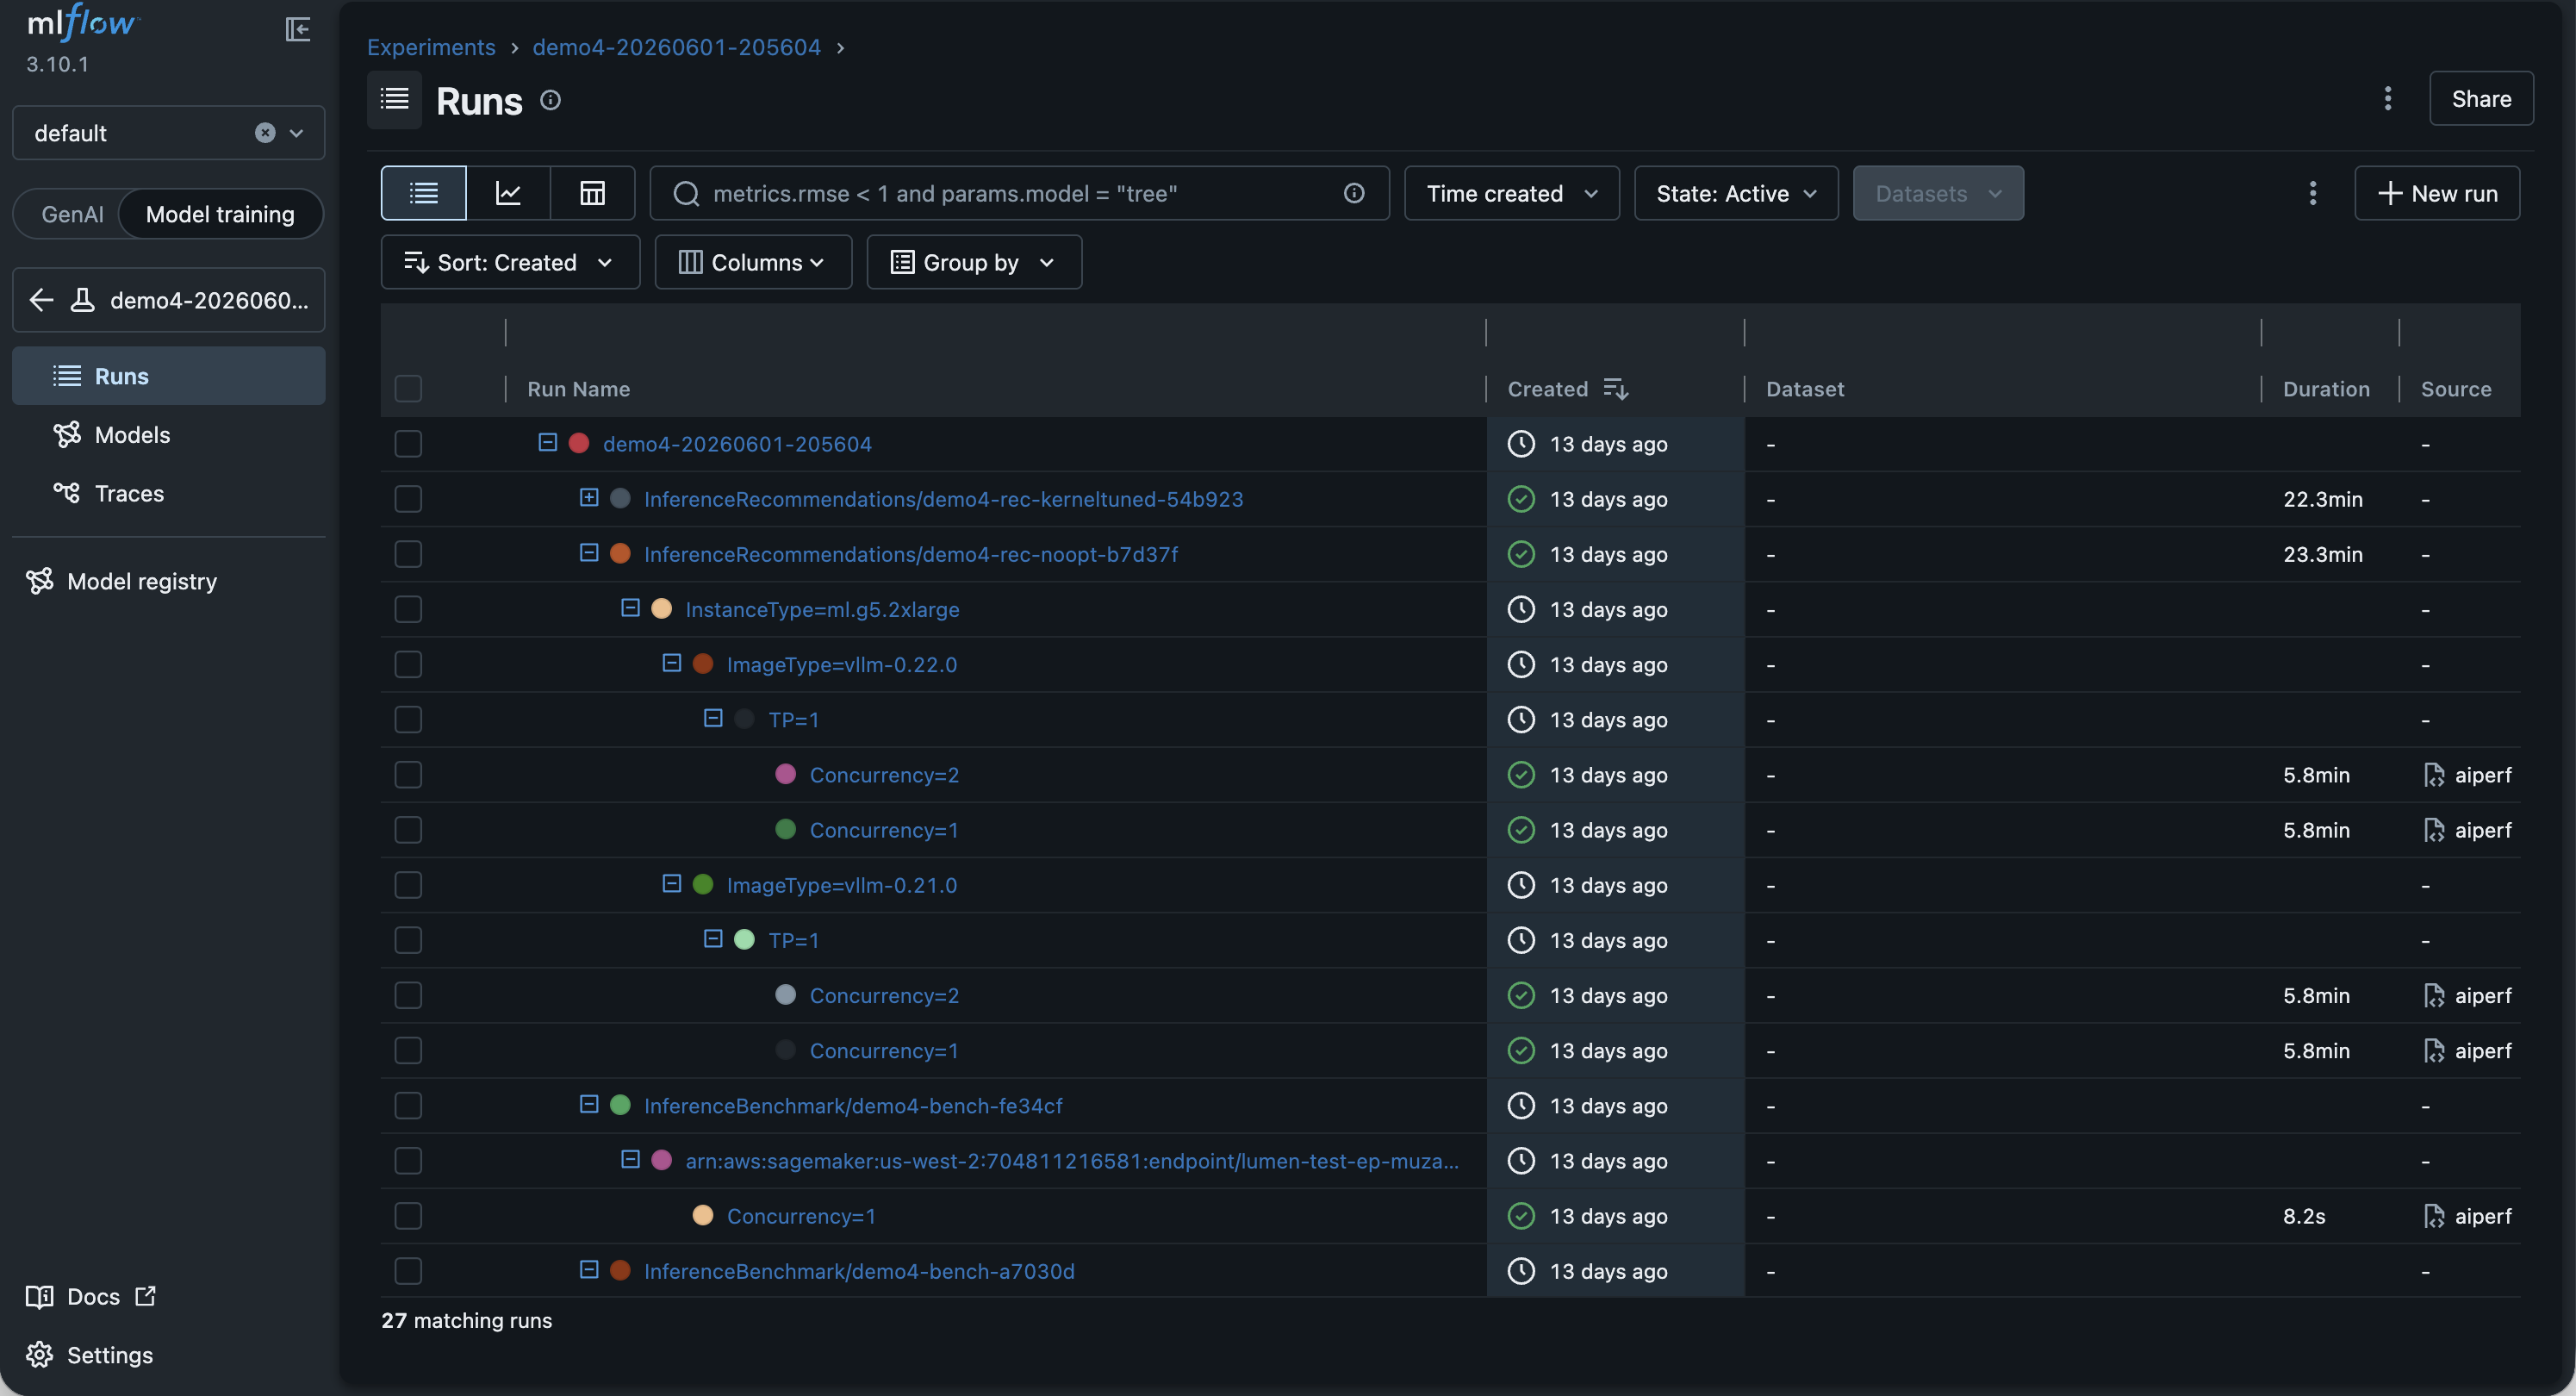Check the ImageType=vllm-0.22.0 row checkbox

tap(408, 664)
